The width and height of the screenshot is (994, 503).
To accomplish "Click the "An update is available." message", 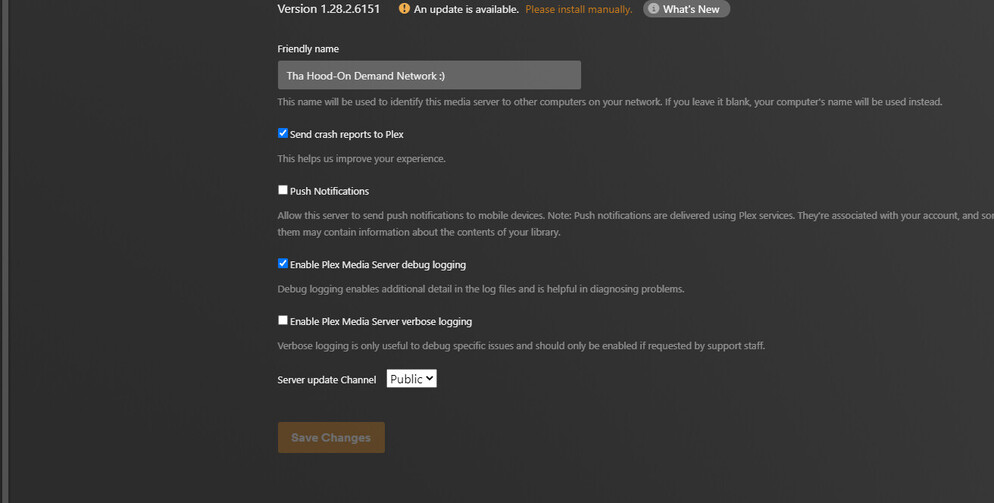I will point(466,10).
